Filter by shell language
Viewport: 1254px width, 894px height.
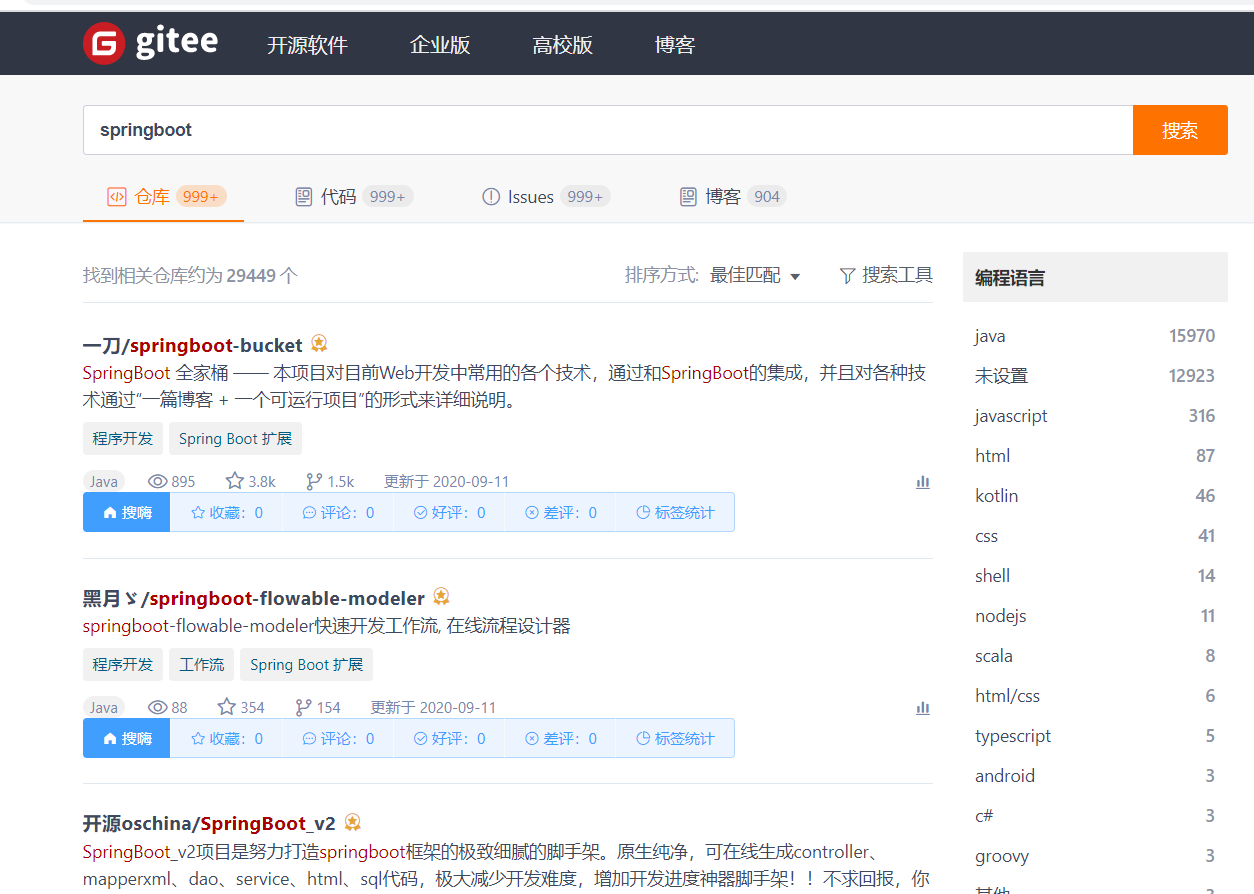click(x=1095, y=576)
